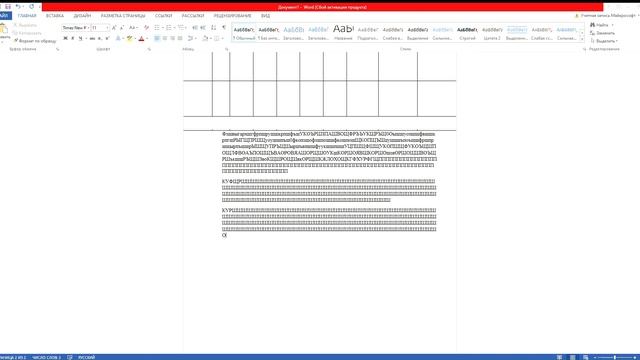Redo the last action

[x=31, y=7]
